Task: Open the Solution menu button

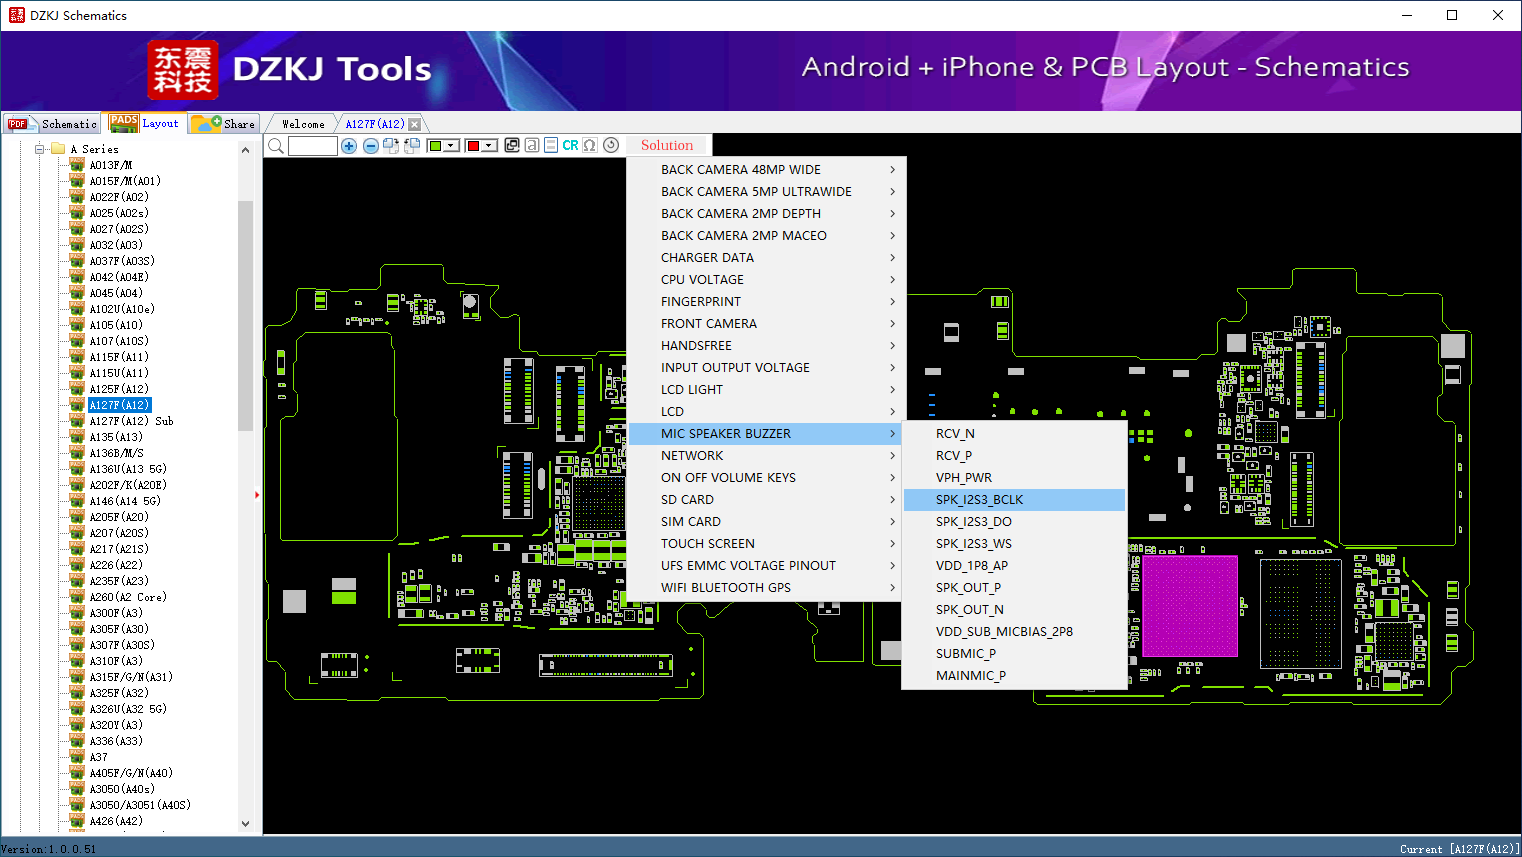Action: click(x=667, y=146)
